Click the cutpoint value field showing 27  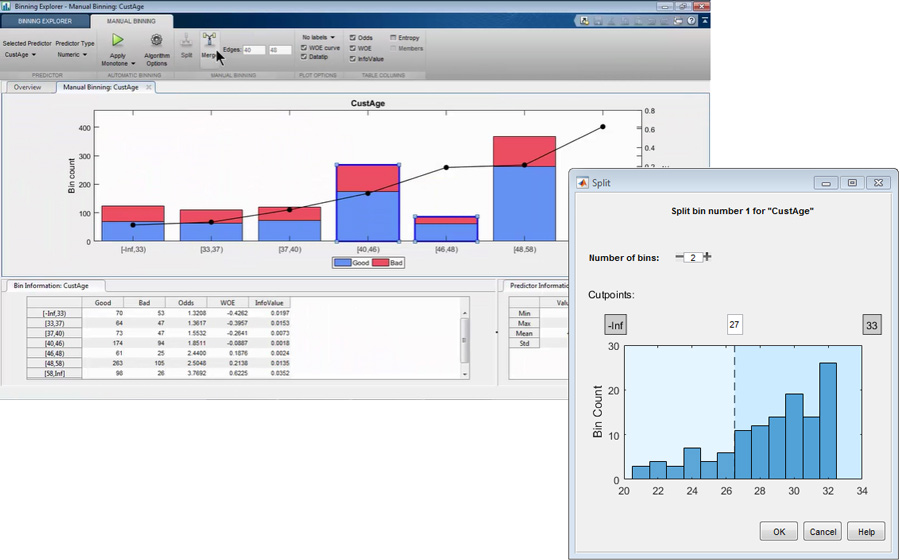735,325
